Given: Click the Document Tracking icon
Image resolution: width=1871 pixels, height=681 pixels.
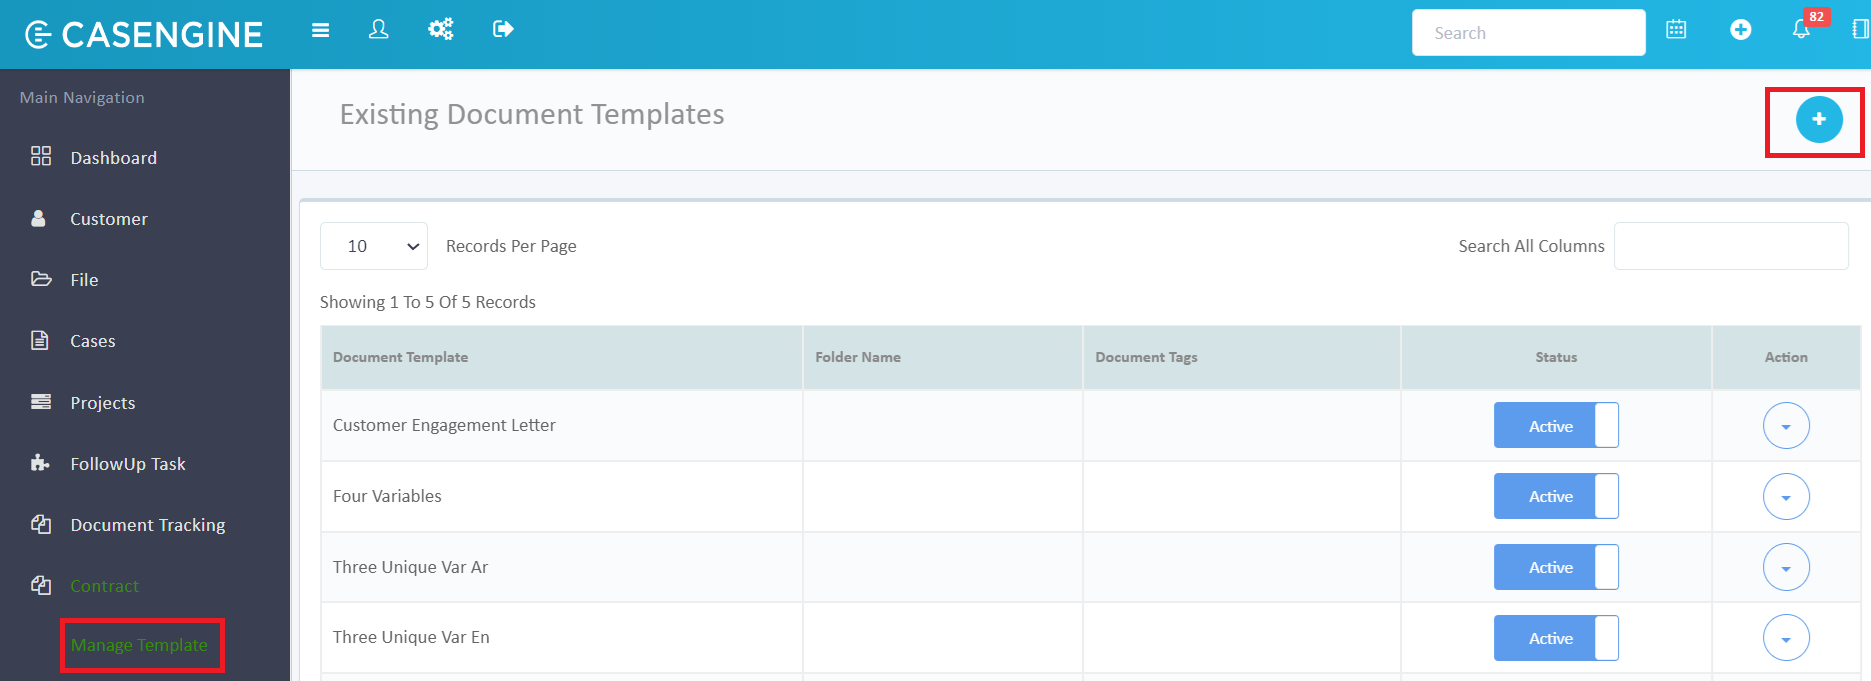Looking at the screenshot, I should pyautogui.click(x=41, y=524).
